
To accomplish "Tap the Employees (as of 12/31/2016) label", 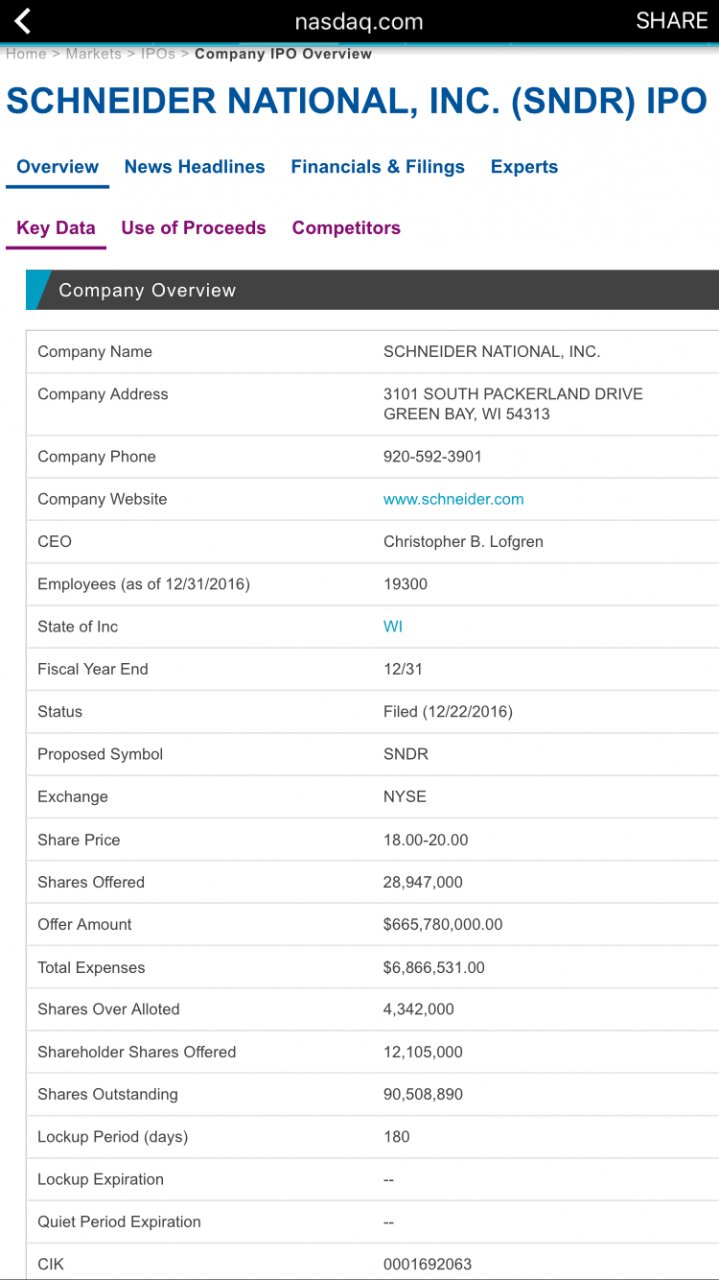I will (x=143, y=584).
